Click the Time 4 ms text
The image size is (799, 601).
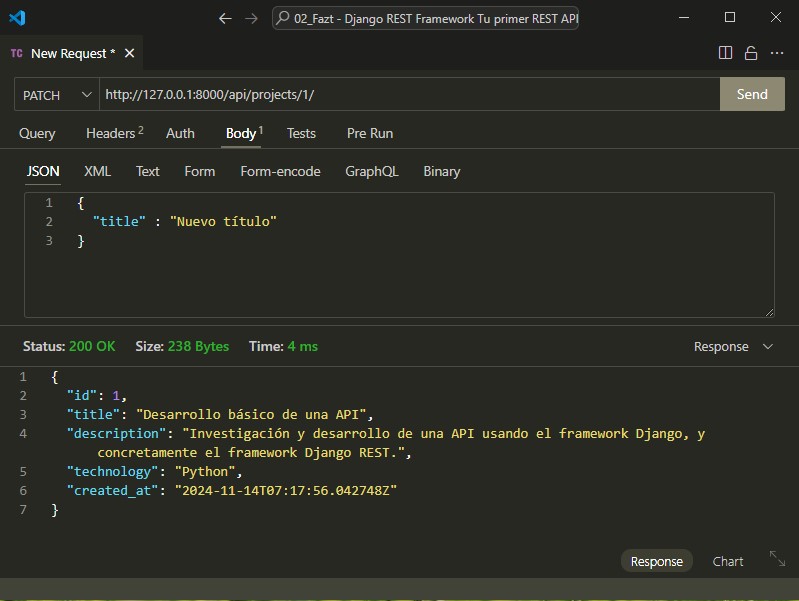pyautogui.click(x=283, y=347)
